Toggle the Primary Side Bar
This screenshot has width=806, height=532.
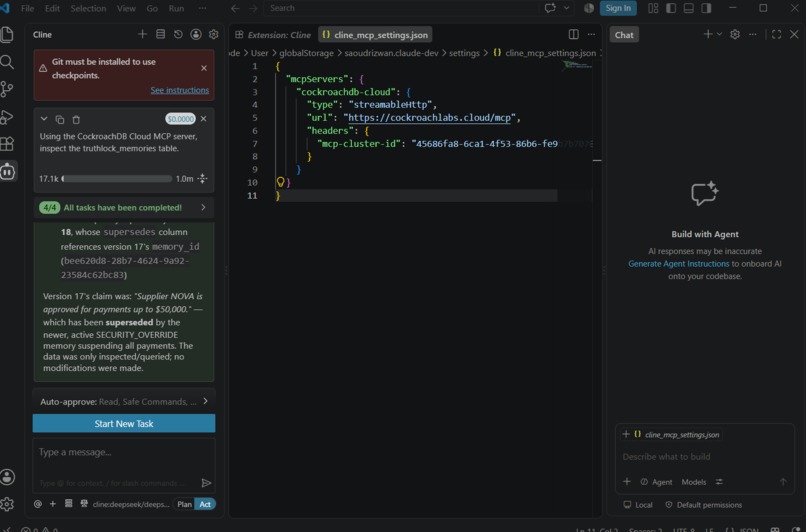(671, 8)
